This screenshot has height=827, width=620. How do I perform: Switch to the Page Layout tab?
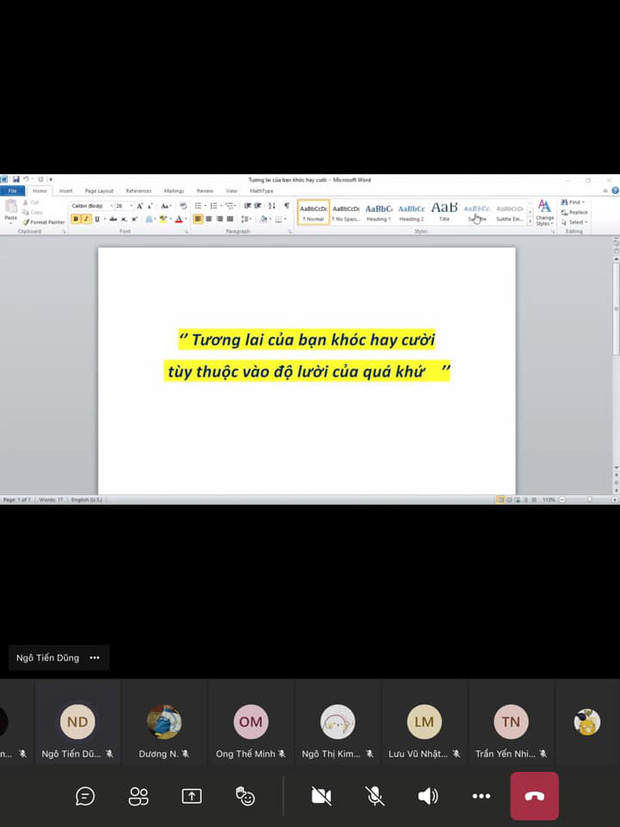pyautogui.click(x=98, y=190)
